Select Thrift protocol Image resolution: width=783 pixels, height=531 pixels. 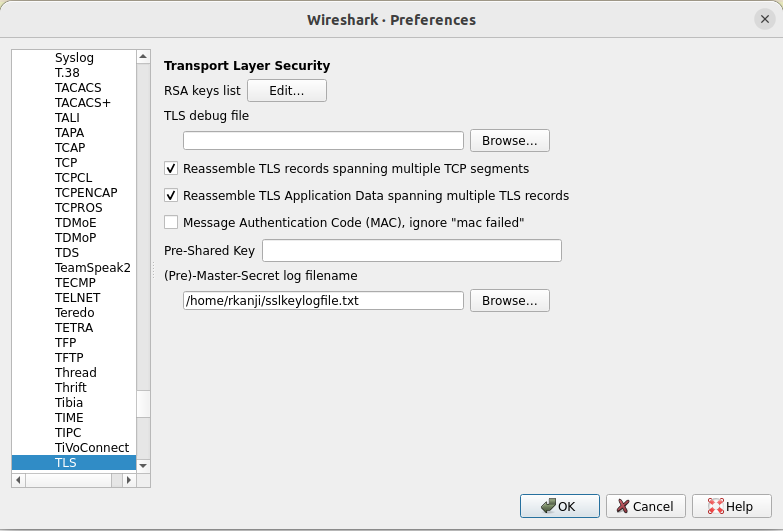[74, 387]
